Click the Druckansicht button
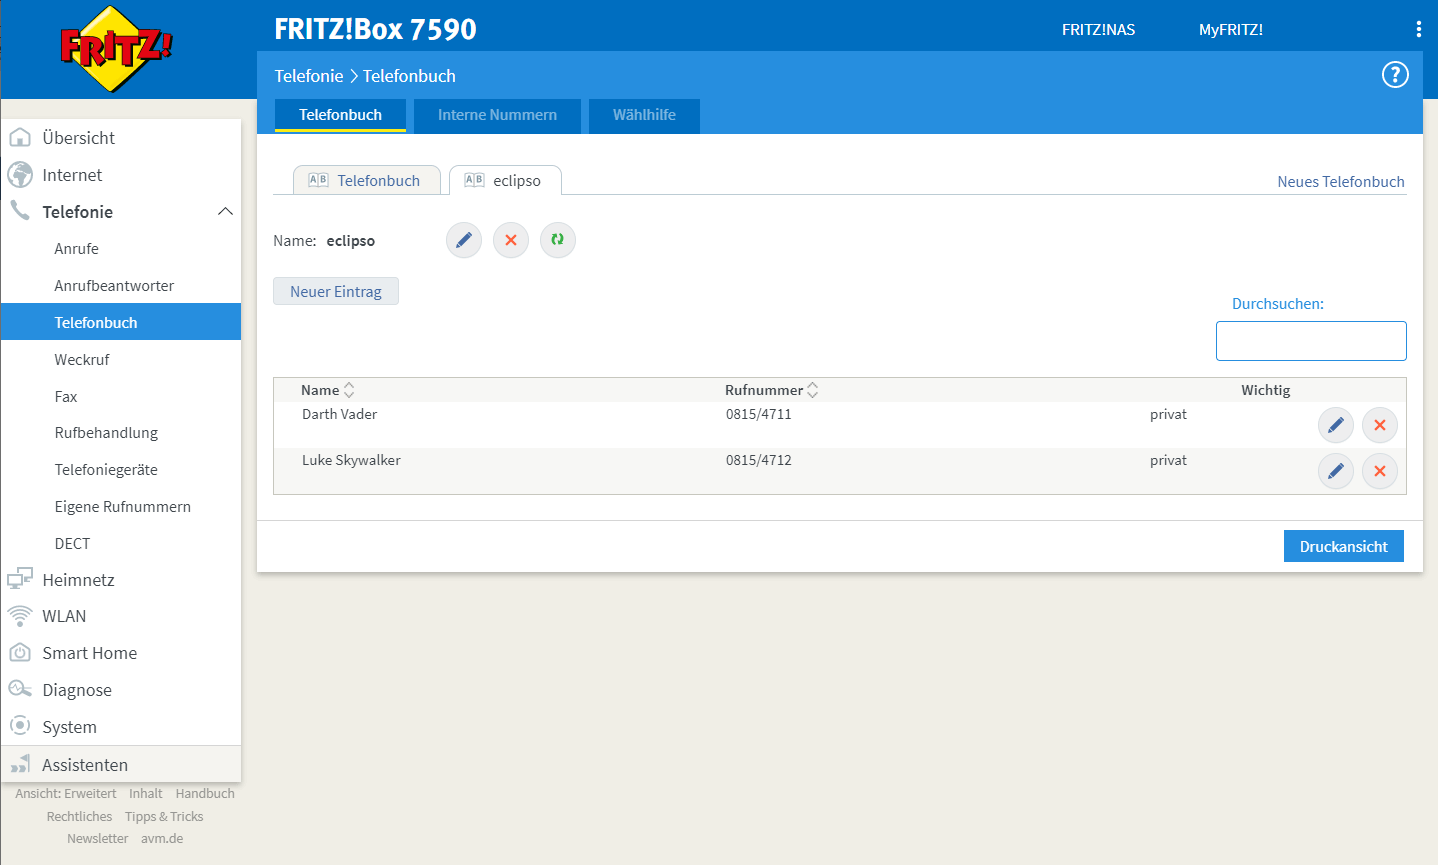The width and height of the screenshot is (1438, 865). pyautogui.click(x=1344, y=546)
